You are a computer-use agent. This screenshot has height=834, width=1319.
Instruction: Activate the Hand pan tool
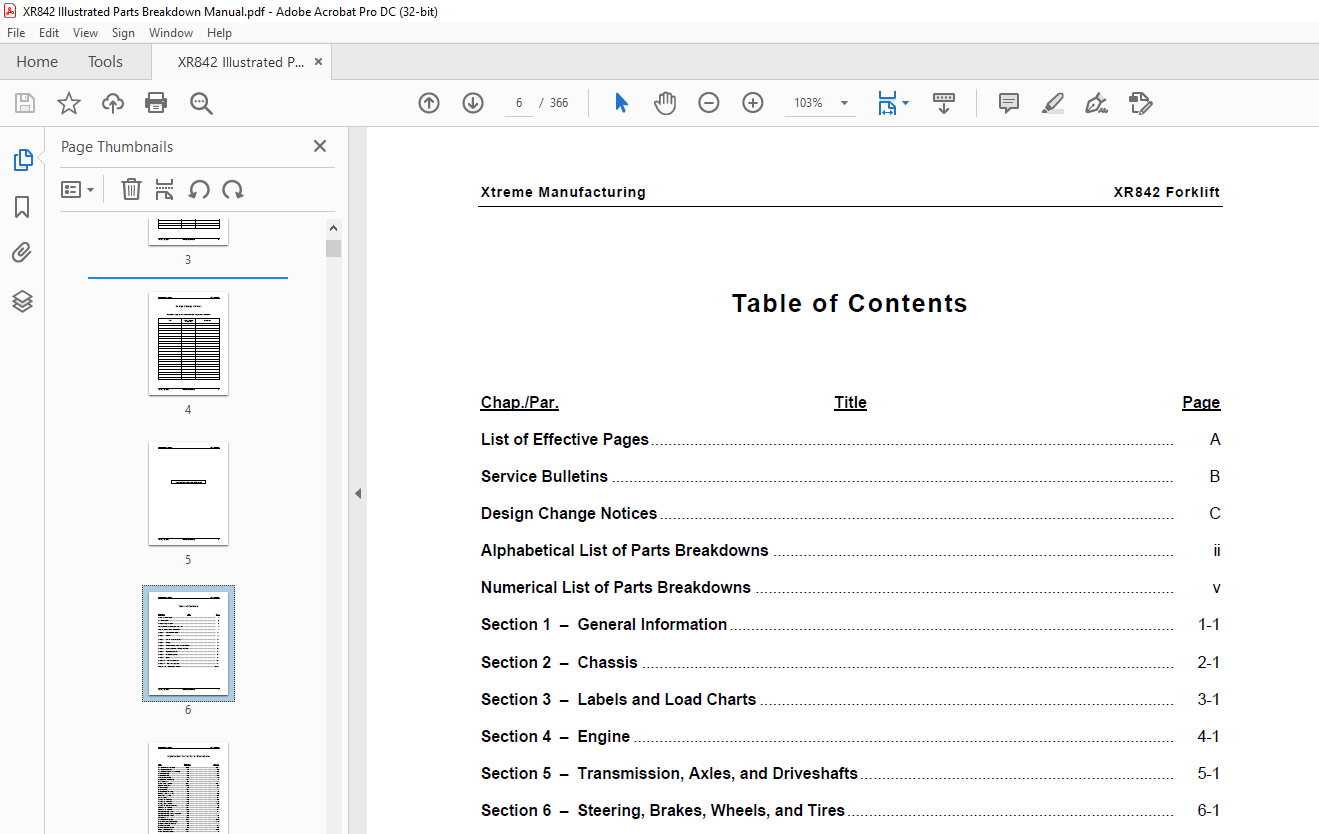point(665,103)
